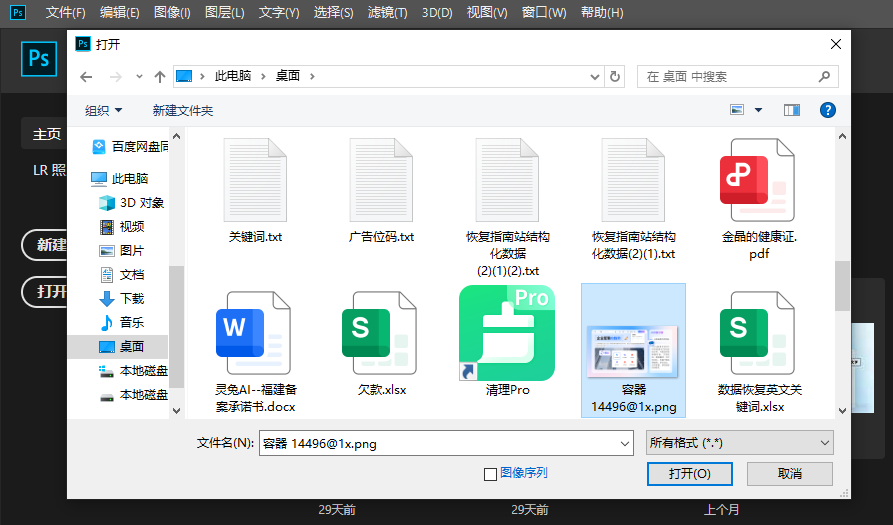Viewport: 893px width, 525px height.
Task: Open the 视频 folder in sidebar
Action: (x=122, y=227)
